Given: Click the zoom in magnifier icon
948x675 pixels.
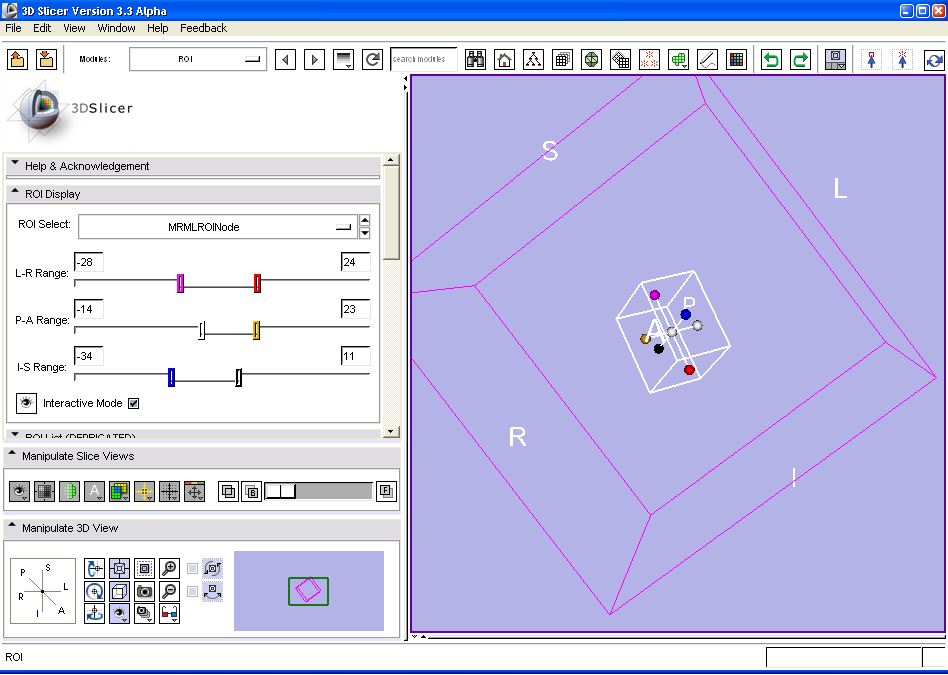Looking at the screenshot, I should click(x=169, y=568).
